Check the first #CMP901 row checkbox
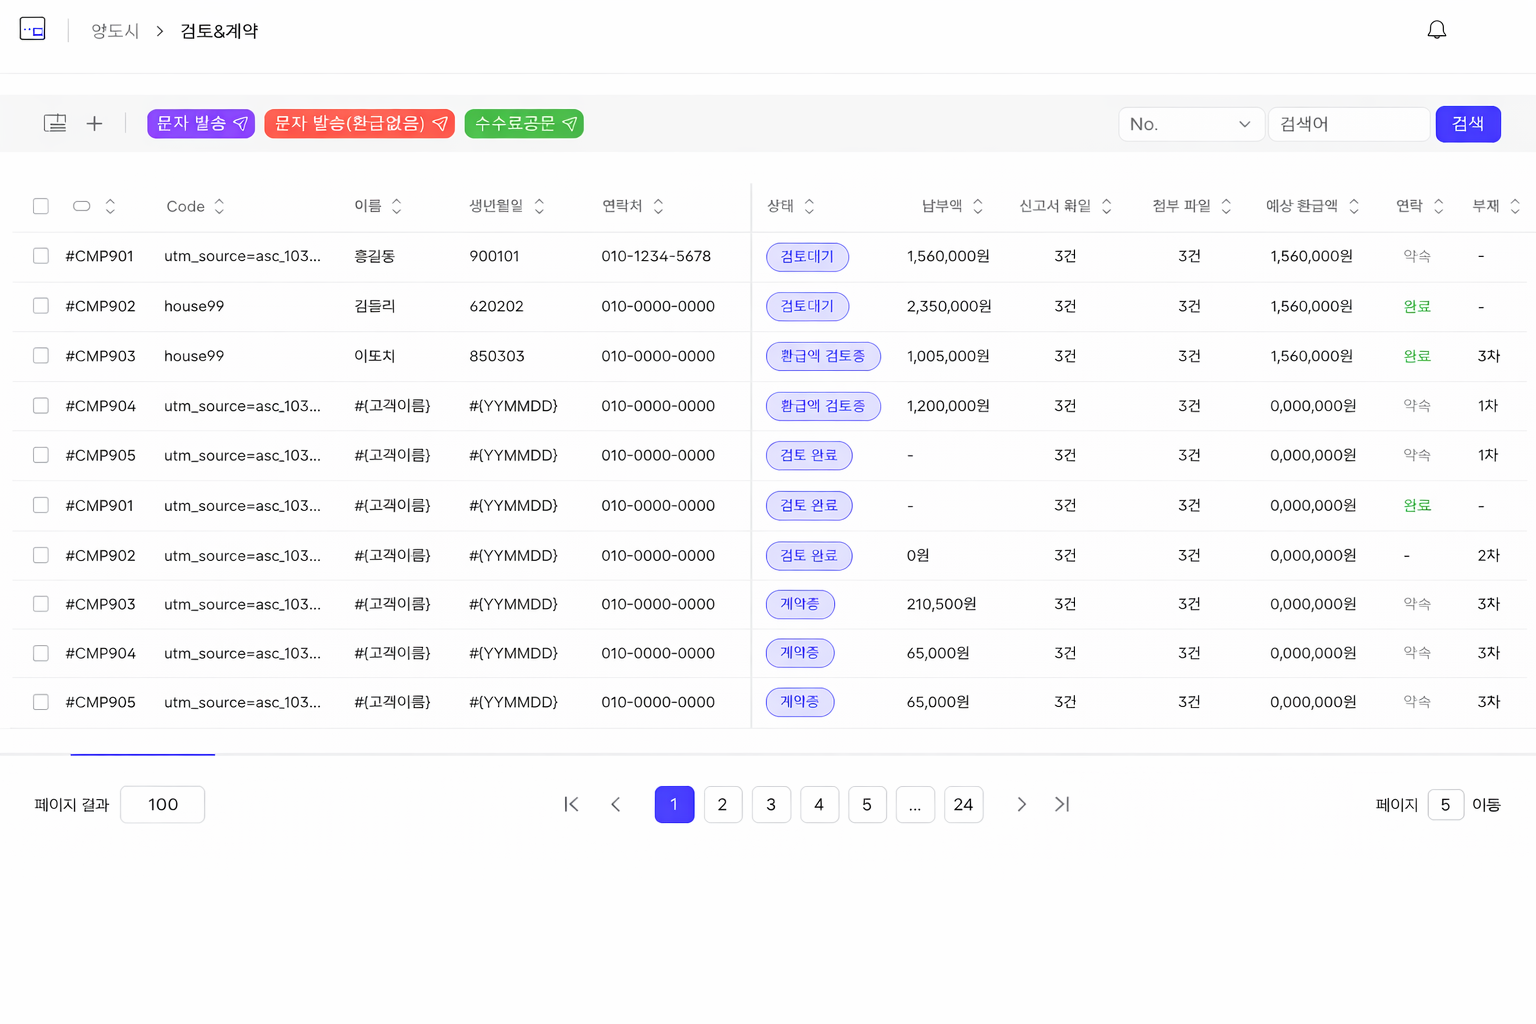This screenshot has height=1024, width=1536. click(41, 256)
